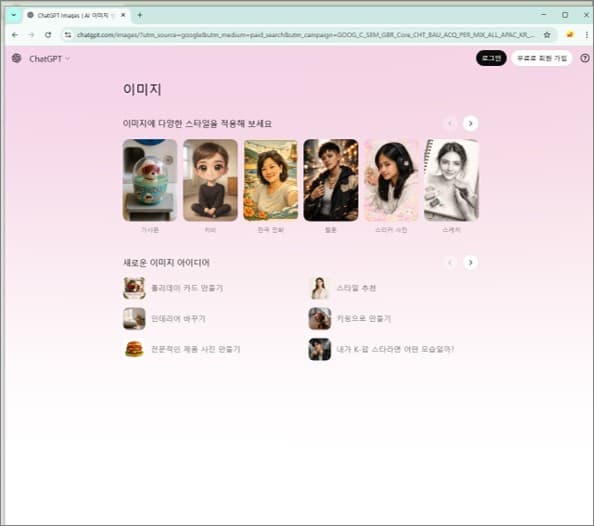Open the tab search dropdown arrow
The height and width of the screenshot is (526, 594).
point(14,15)
